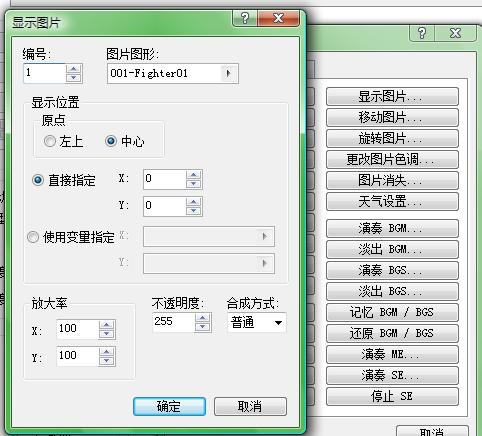
Task: Choose the 直接指定 position option
Action: pos(38,180)
